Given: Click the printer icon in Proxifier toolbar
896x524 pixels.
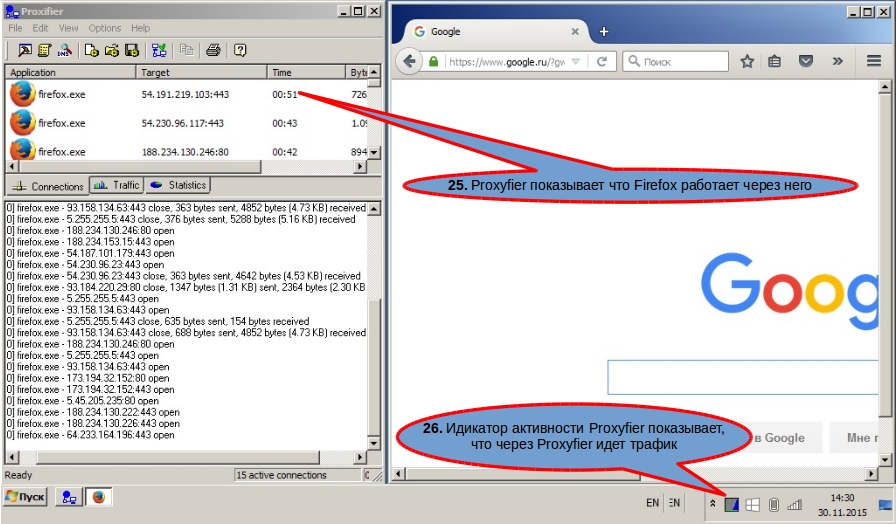Looking at the screenshot, I should tap(213, 50).
